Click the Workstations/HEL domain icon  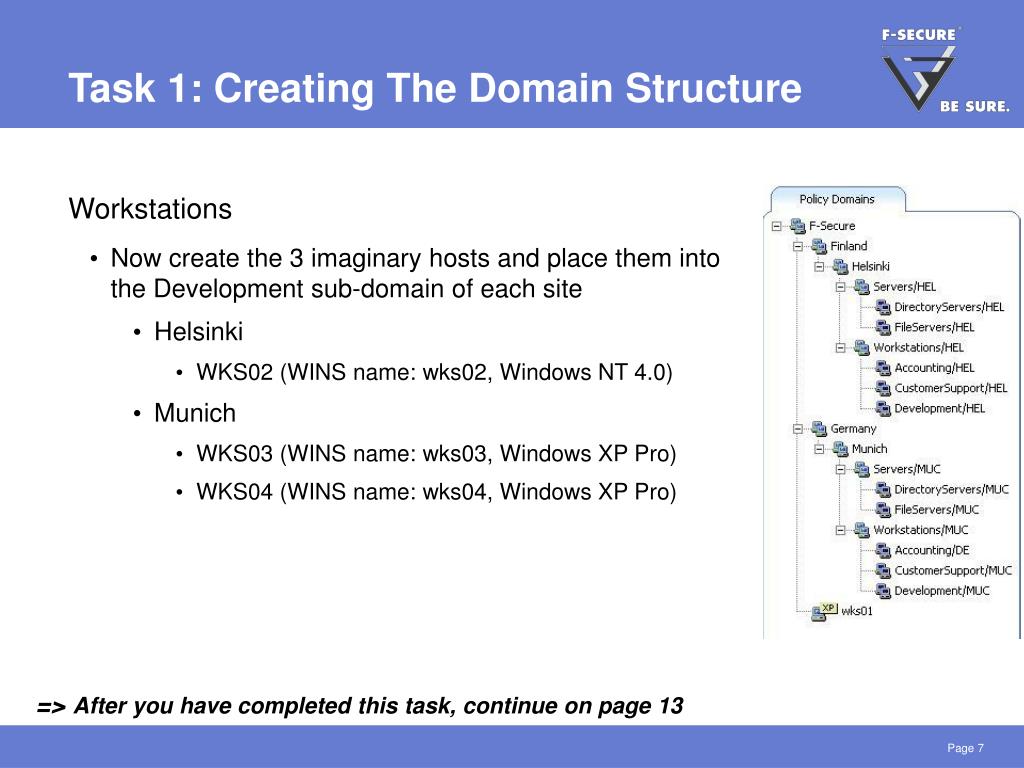pos(862,347)
